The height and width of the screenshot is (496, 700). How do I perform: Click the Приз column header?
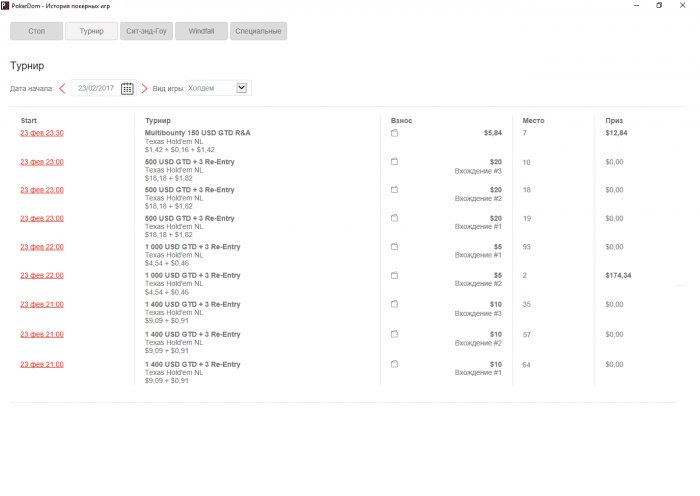tap(614, 121)
